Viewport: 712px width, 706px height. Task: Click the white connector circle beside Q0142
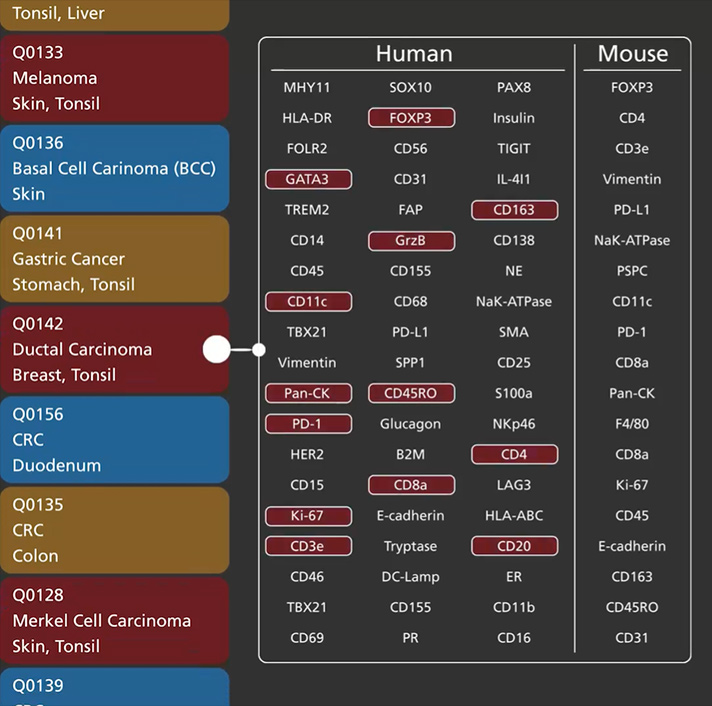[x=217, y=350]
